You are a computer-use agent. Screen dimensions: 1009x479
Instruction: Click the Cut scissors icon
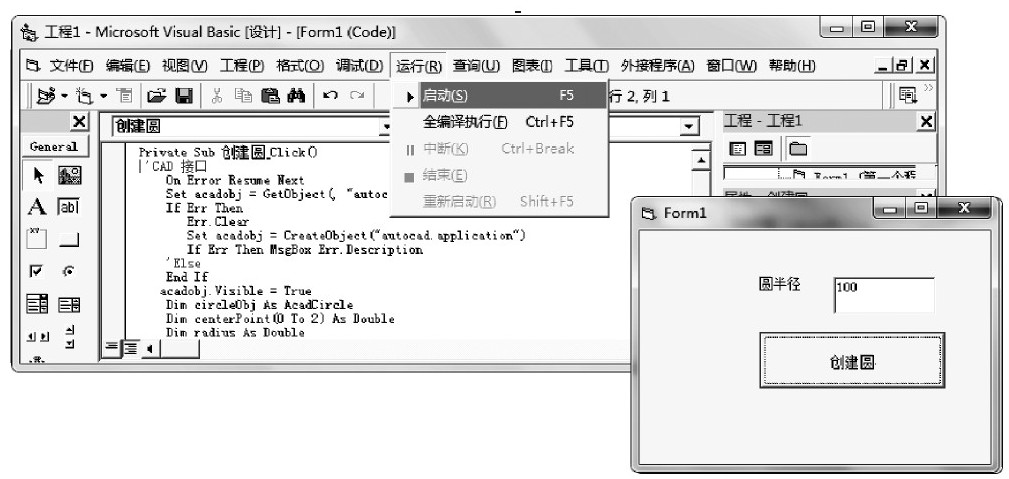pyautogui.click(x=217, y=96)
